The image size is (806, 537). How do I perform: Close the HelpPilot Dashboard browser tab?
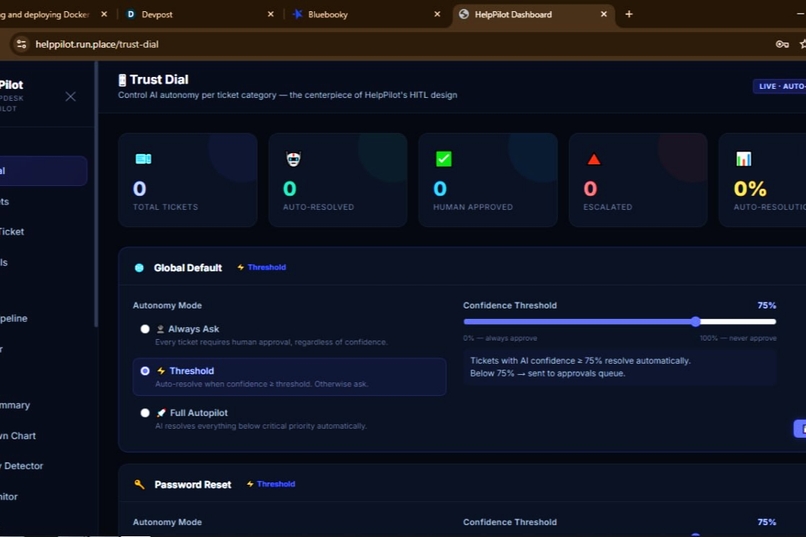click(604, 14)
